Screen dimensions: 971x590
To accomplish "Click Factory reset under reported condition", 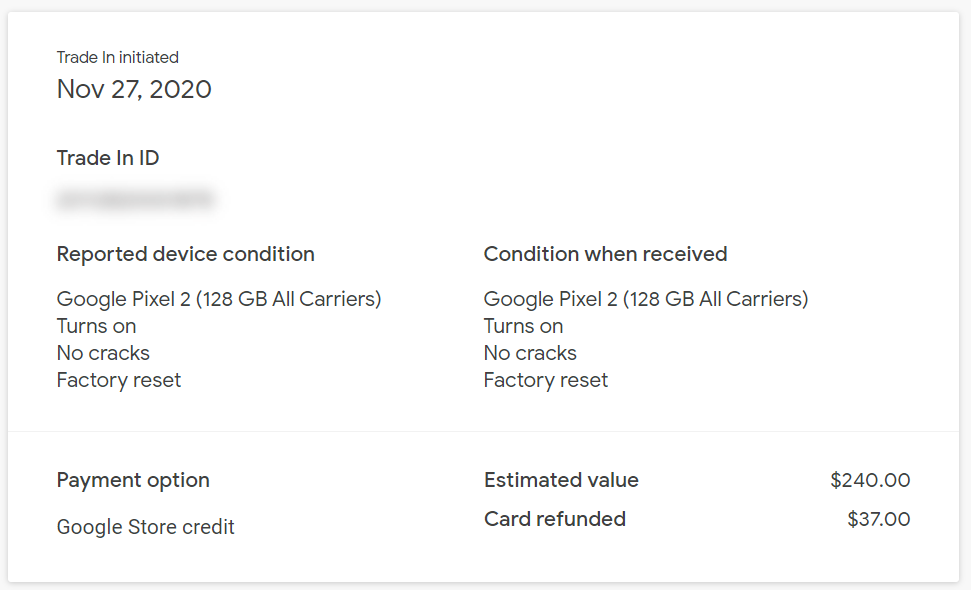I will pyautogui.click(x=119, y=380).
